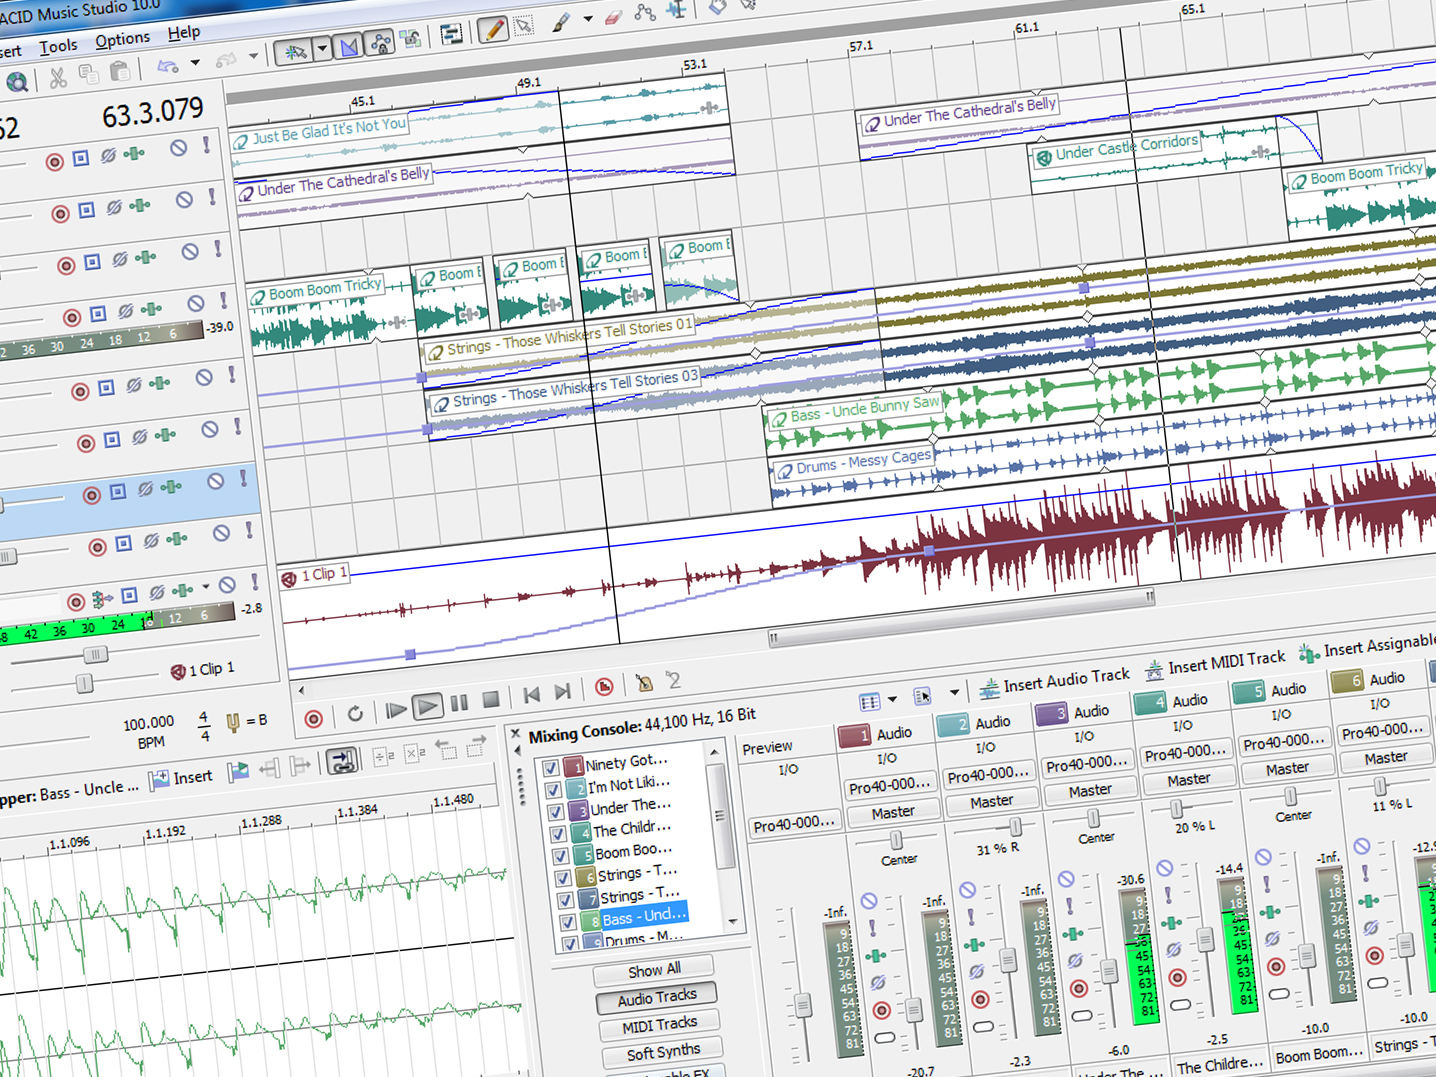1436x1077 pixels.
Task: Toggle the metronome icon in transport
Action: pyautogui.click(x=645, y=684)
